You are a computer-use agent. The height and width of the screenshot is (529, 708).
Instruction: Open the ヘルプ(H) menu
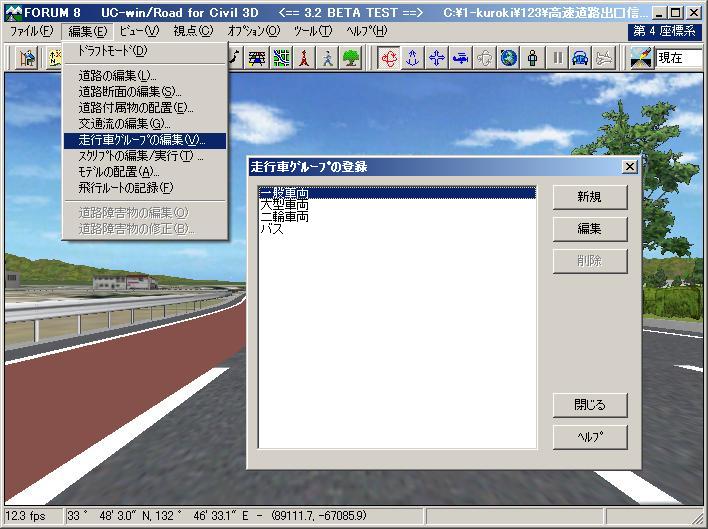point(367,31)
